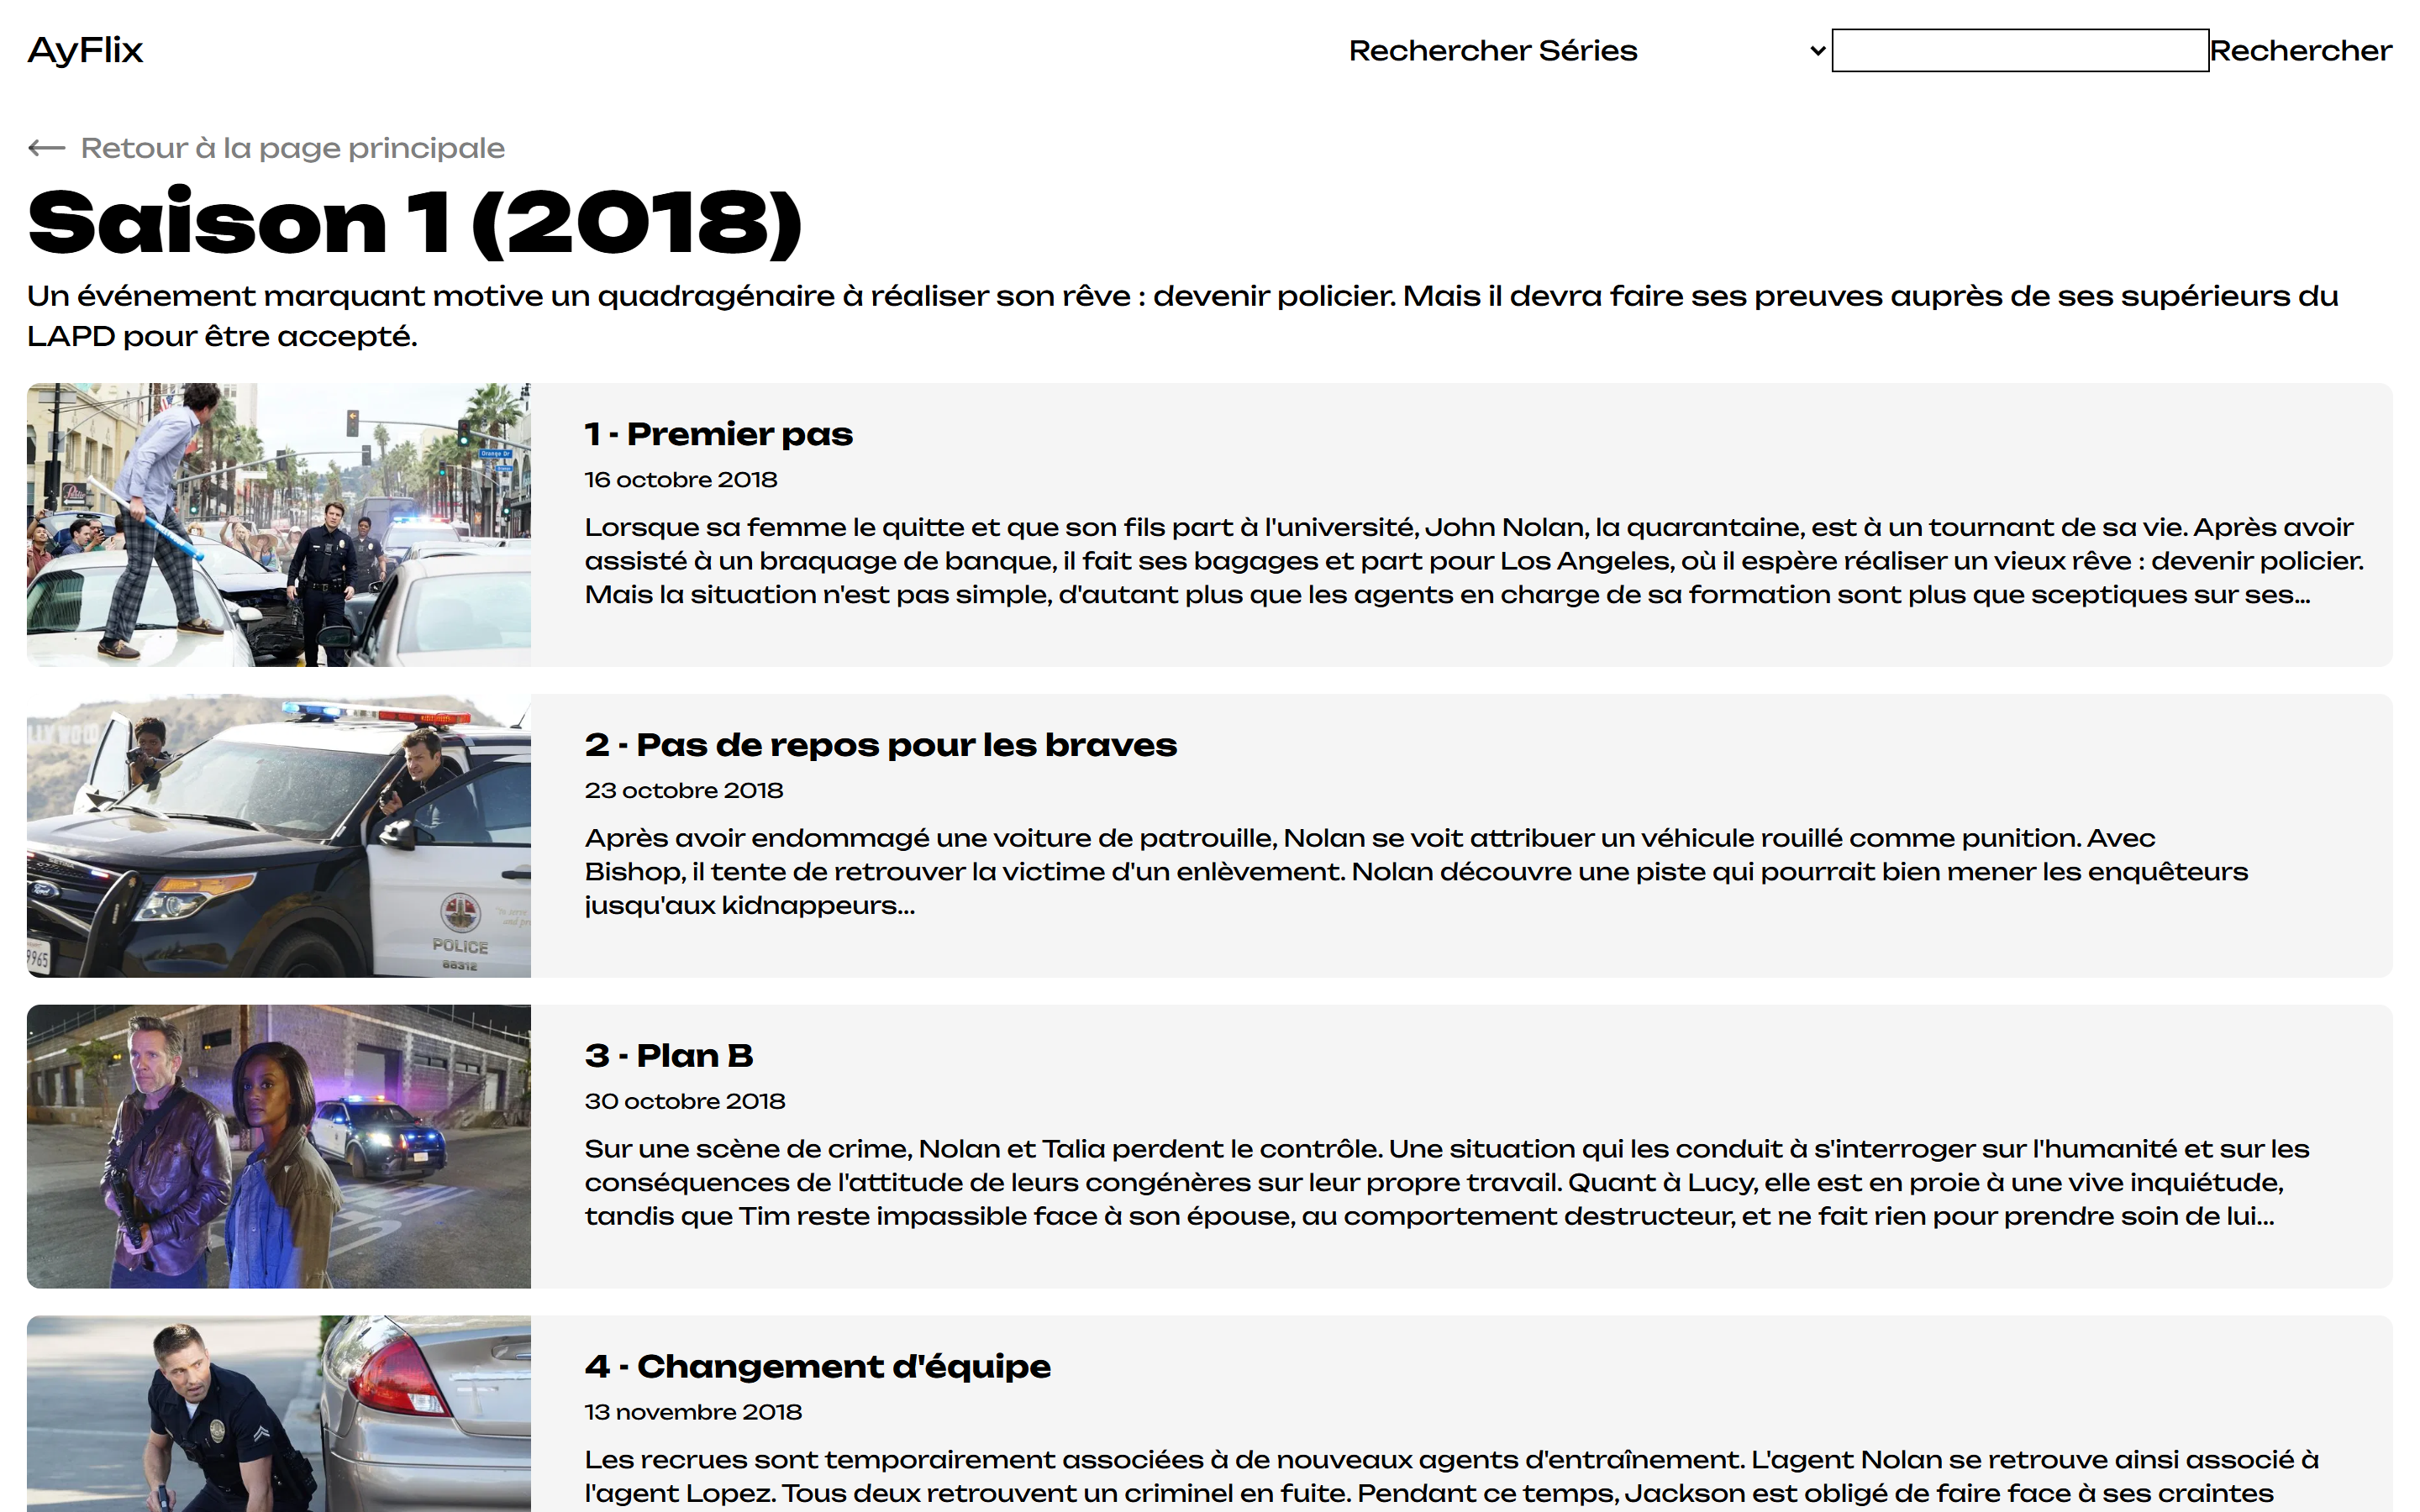Select title 4 - Changement d'équipe

pos(817,1366)
